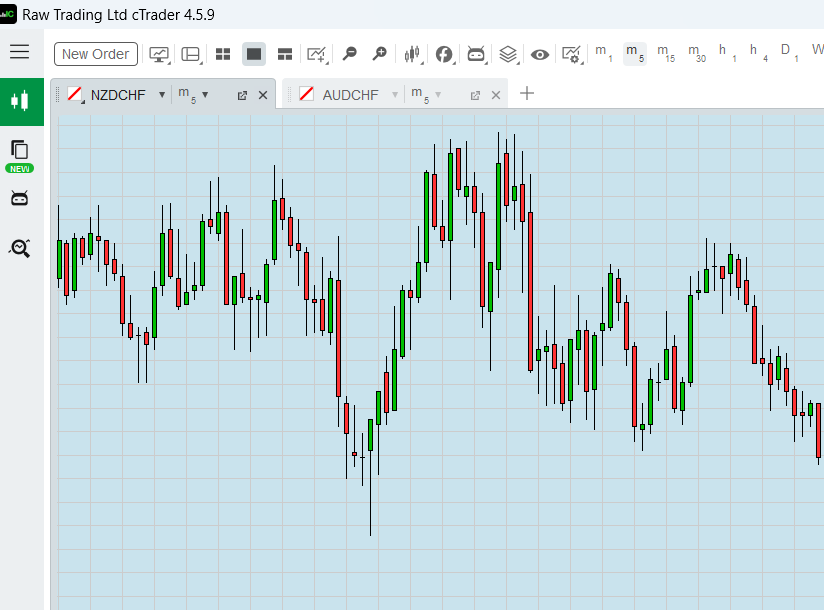824x610 pixels.
Task: Click the AUDCHF red slash symbol icon
Action: 306,95
